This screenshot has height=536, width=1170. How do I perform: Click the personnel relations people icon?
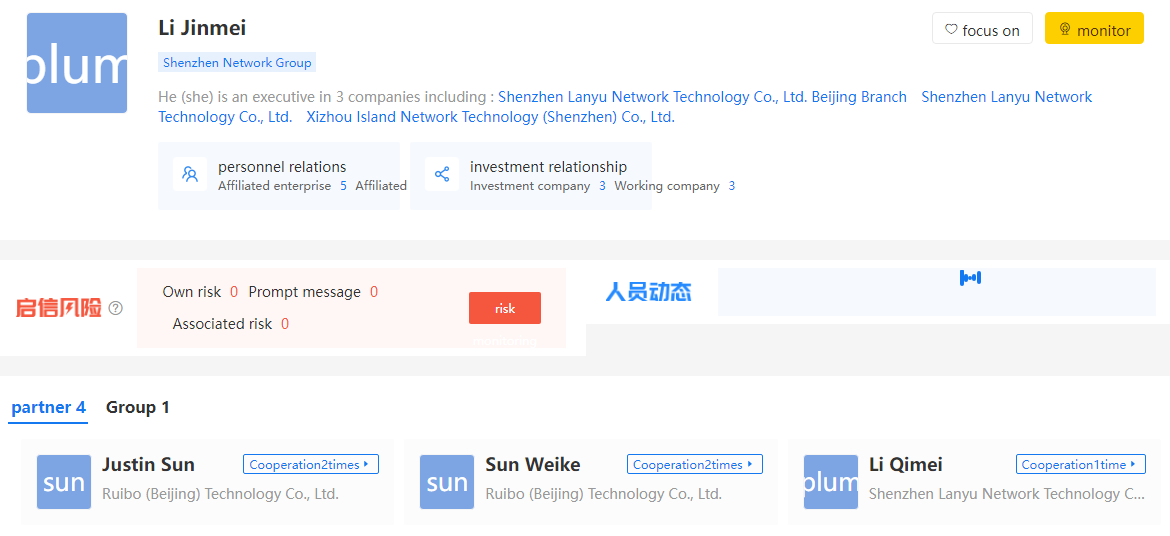(190, 175)
